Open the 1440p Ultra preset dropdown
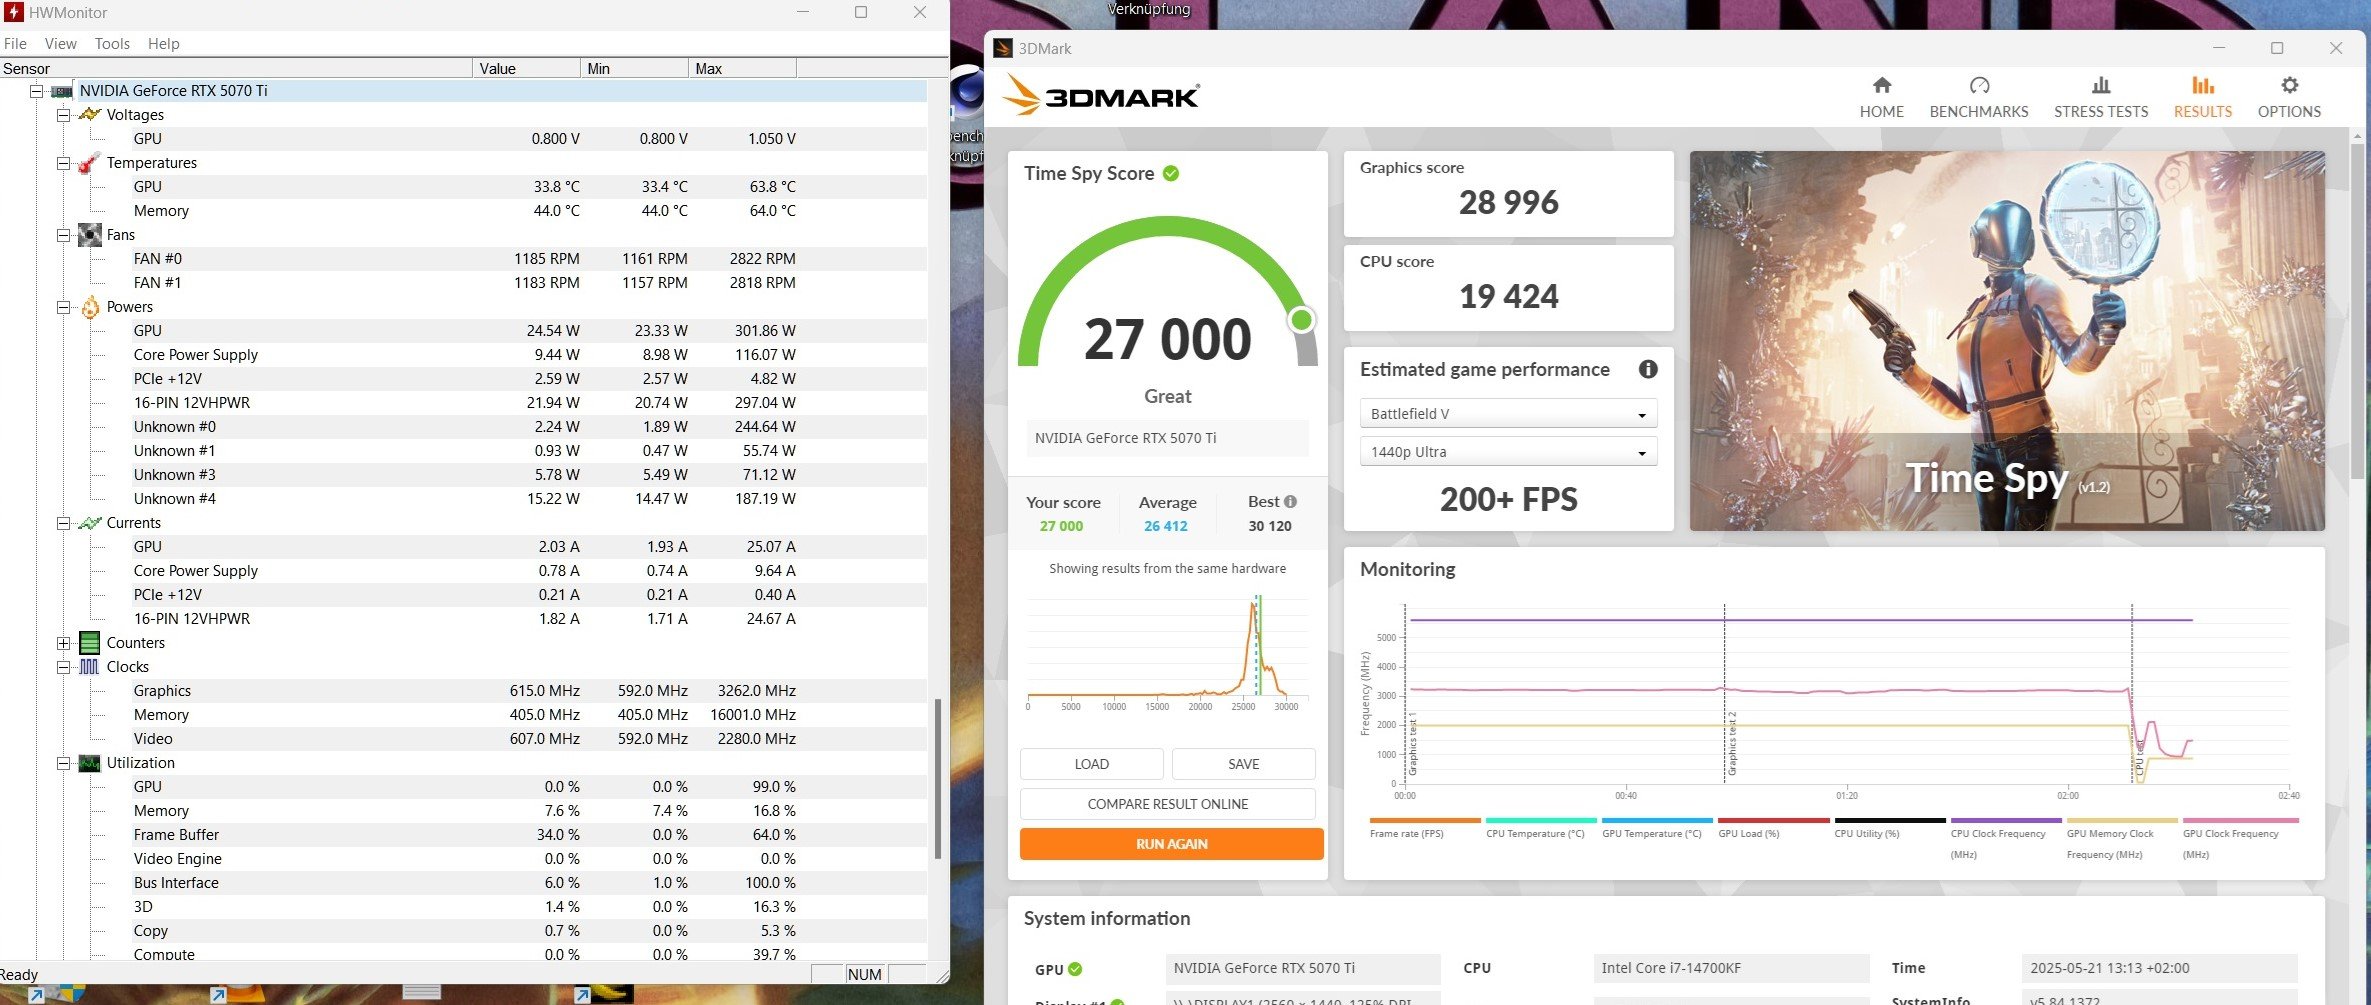This screenshot has height=1005, width=2371. pyautogui.click(x=1508, y=452)
